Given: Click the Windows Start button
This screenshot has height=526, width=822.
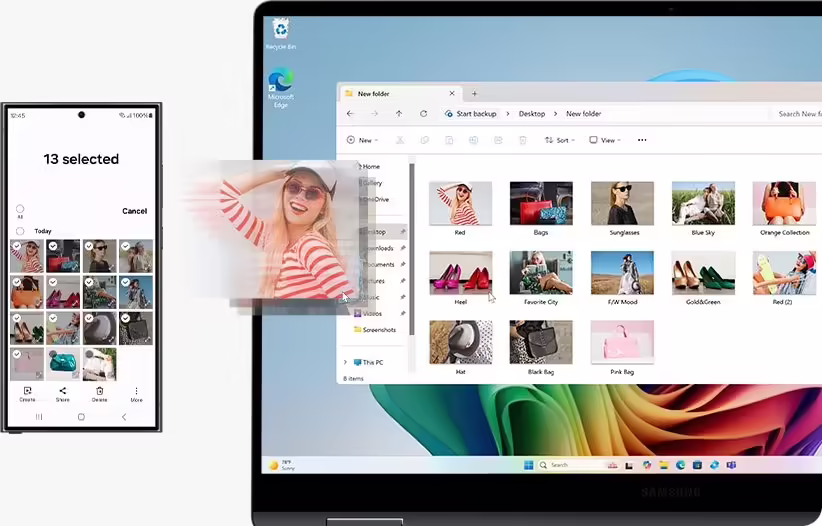Looking at the screenshot, I should click(528, 465).
